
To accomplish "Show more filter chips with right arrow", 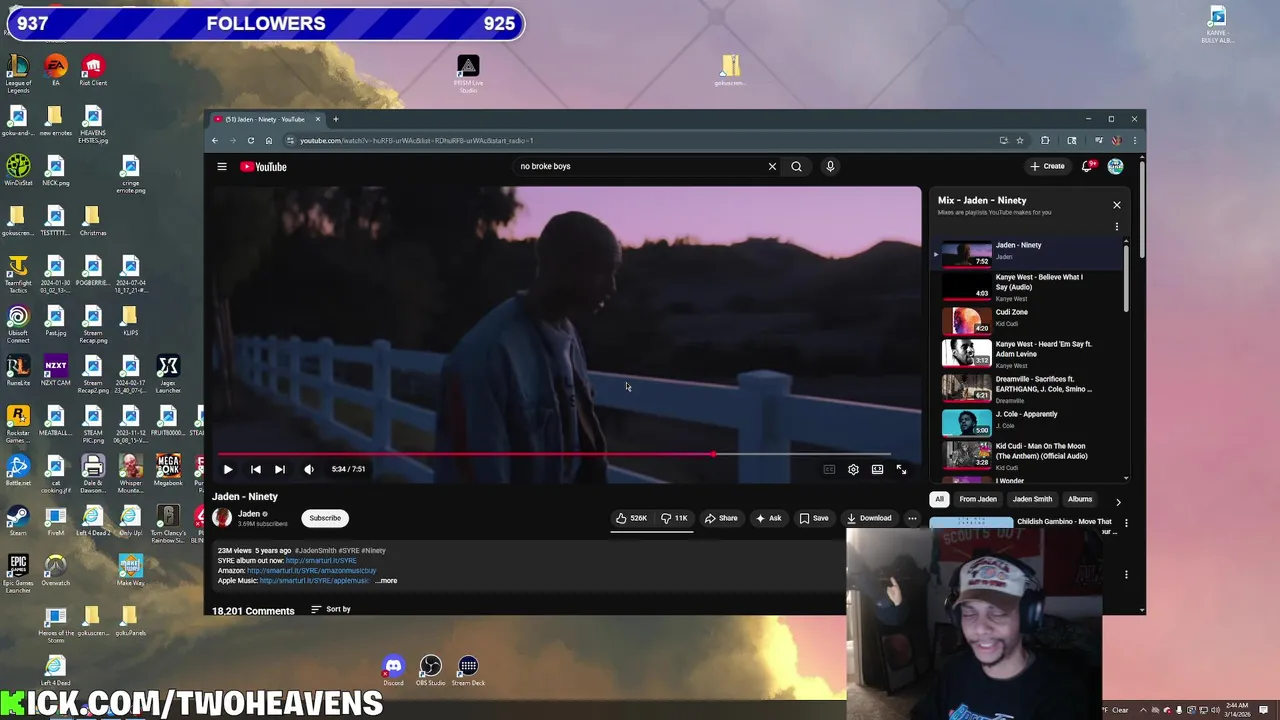I will pos(1118,501).
